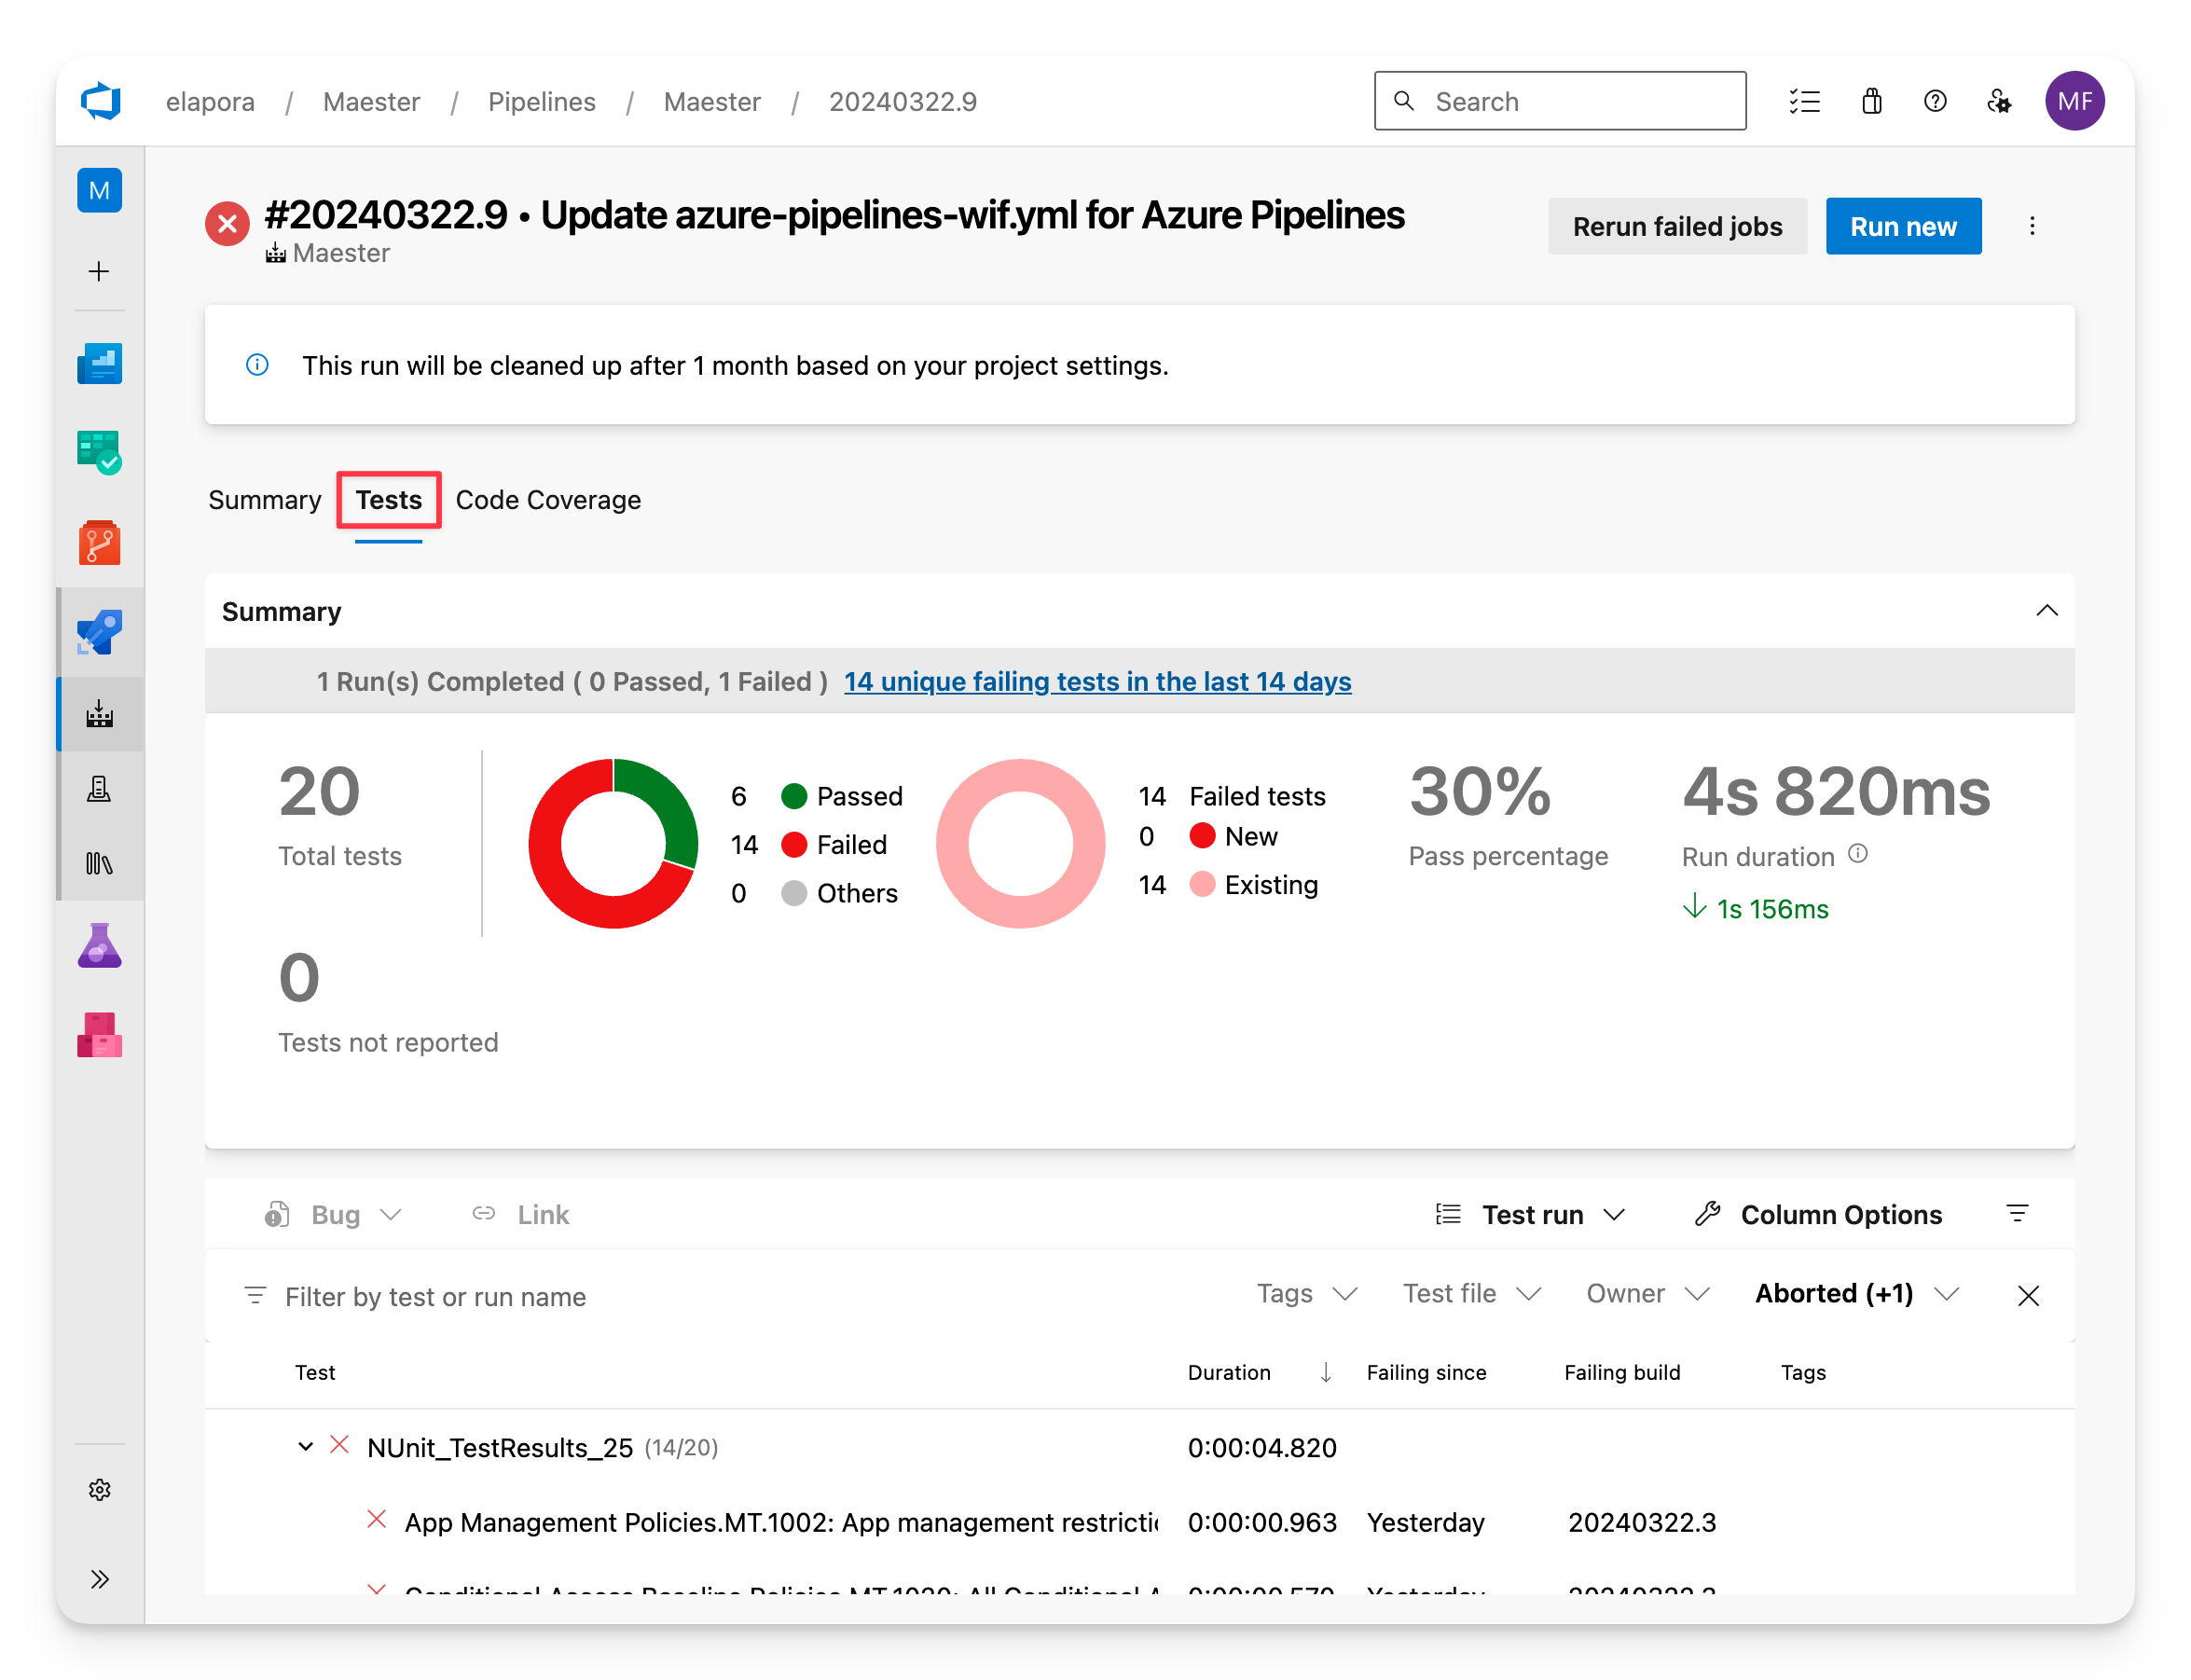Click the user settings gear icon
Viewport: 2191px width, 1680px height.
1999,101
